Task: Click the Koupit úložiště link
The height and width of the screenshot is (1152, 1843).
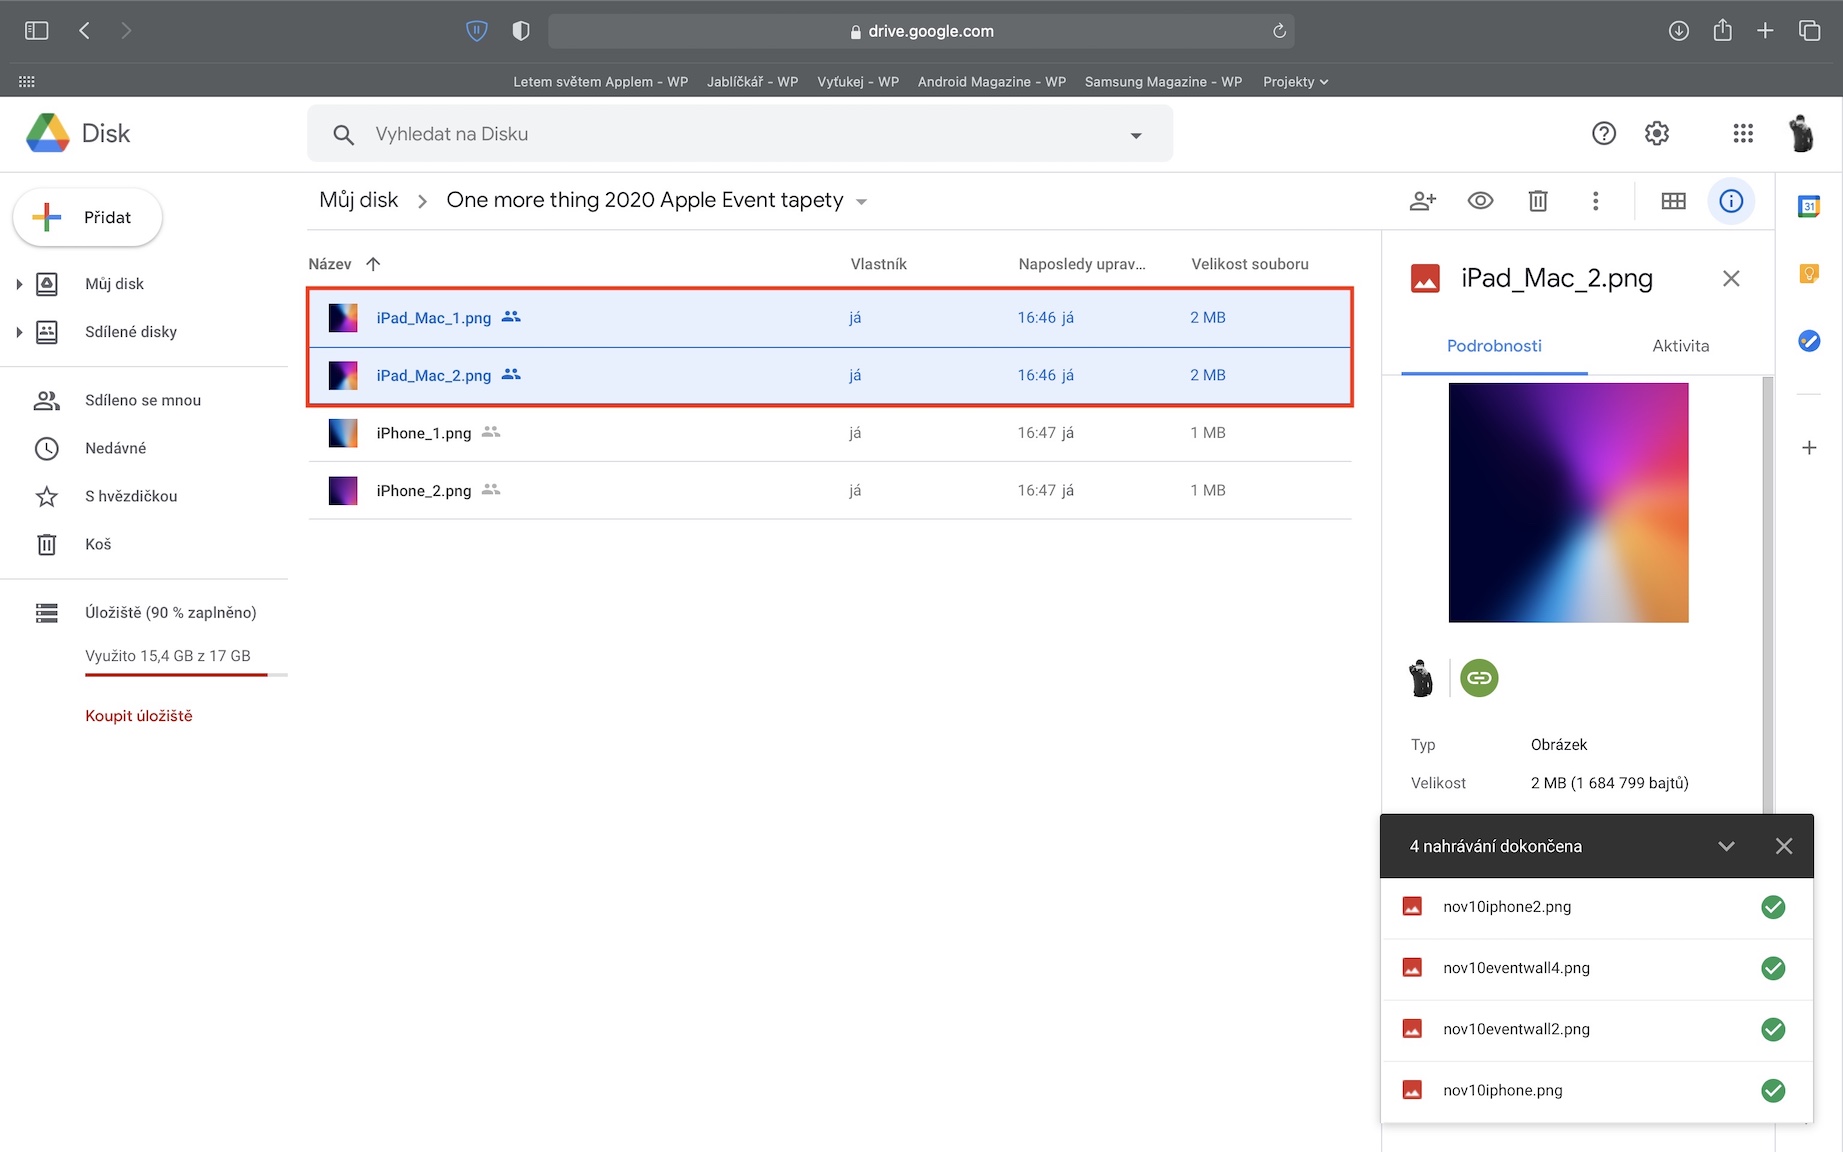Action: click(x=139, y=716)
